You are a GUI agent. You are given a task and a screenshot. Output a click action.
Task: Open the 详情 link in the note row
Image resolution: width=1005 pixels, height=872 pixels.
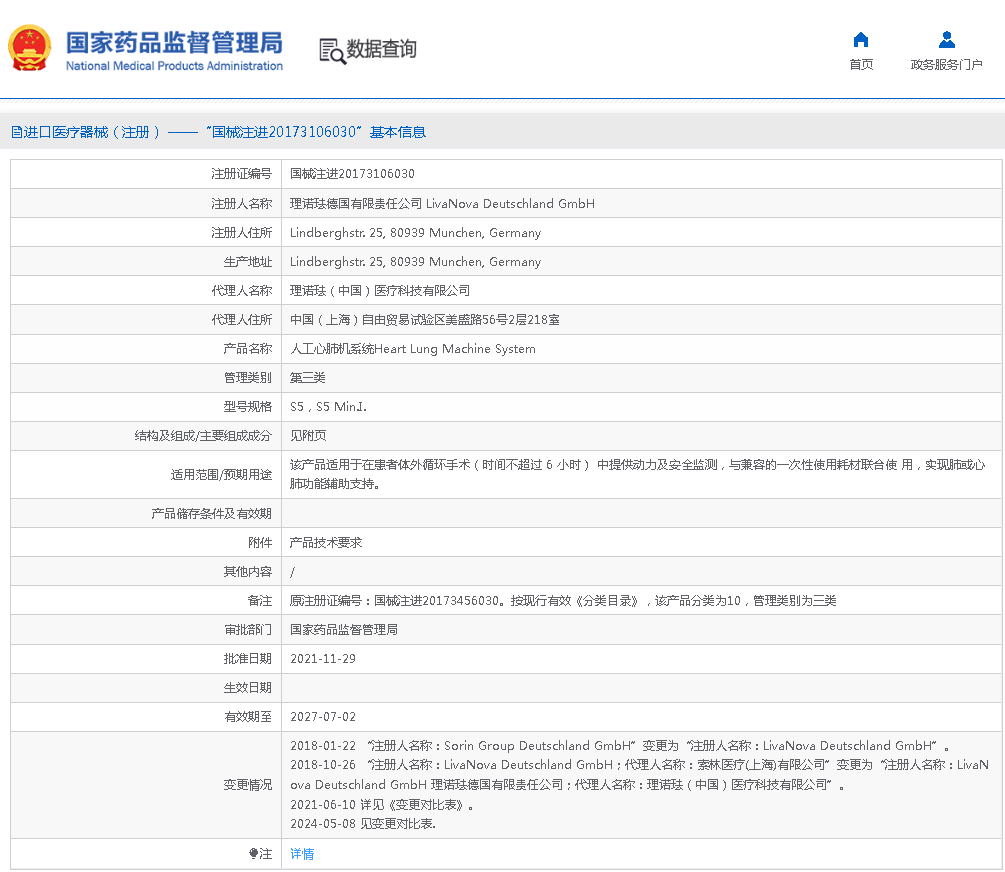pos(302,854)
